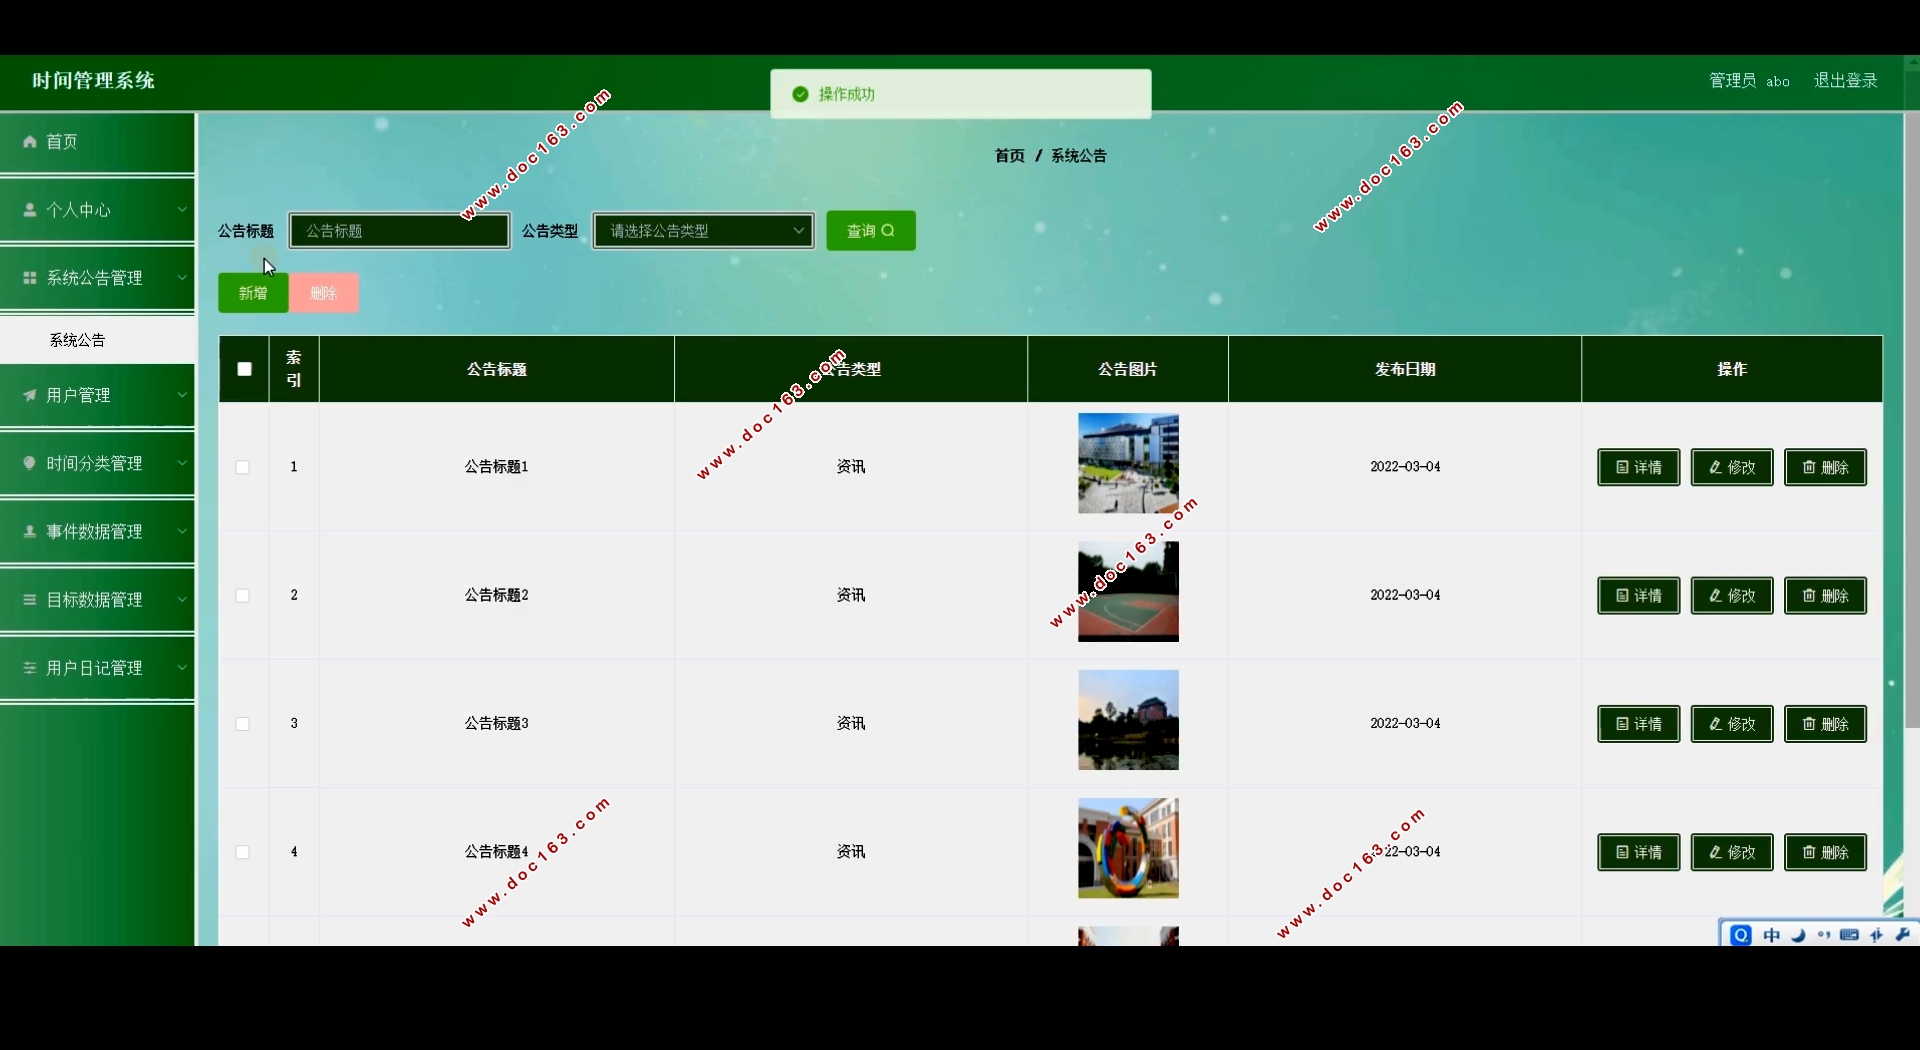Viewport: 1920px width, 1050px height.
Task: Click the green 新增 button
Action: [253, 293]
